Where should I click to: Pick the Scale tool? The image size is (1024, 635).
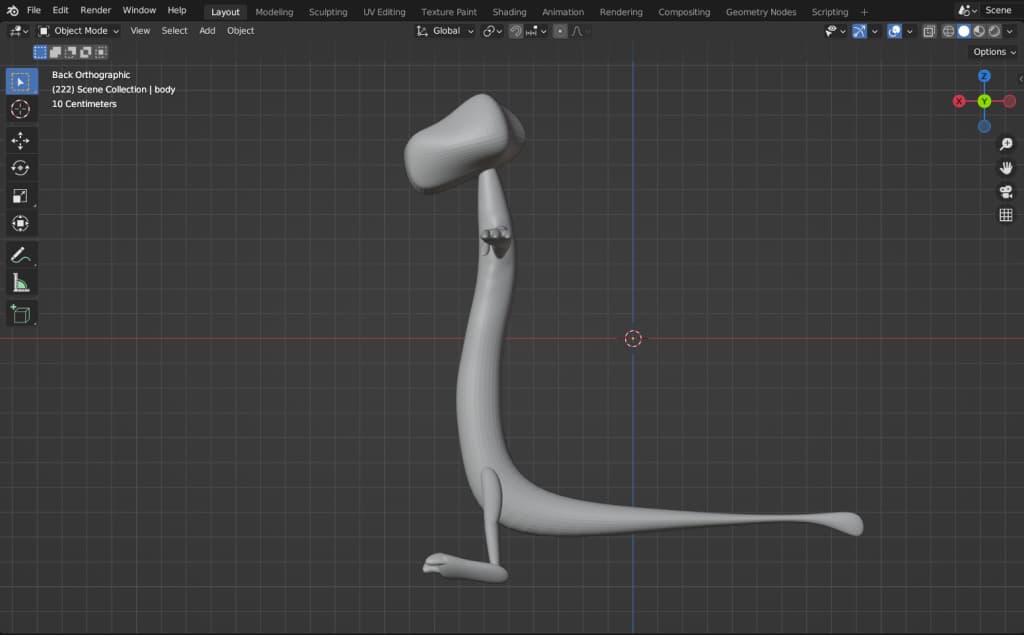coord(20,196)
